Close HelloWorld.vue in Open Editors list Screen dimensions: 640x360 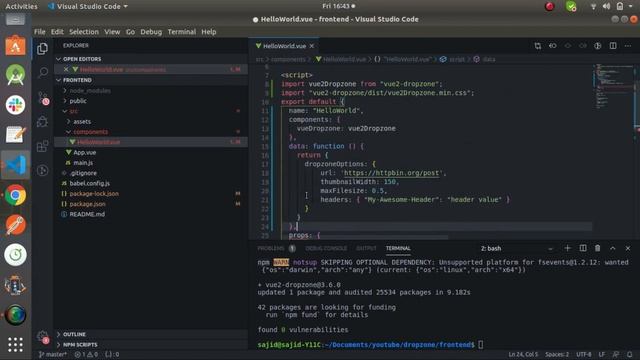pyautogui.click(x=66, y=69)
